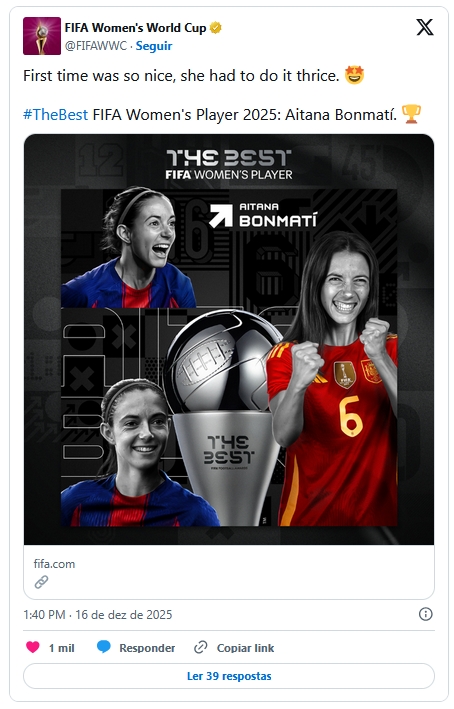Viewport: 454px width, 709px height.
Task: Click the Copiar link text
Action: 246,648
